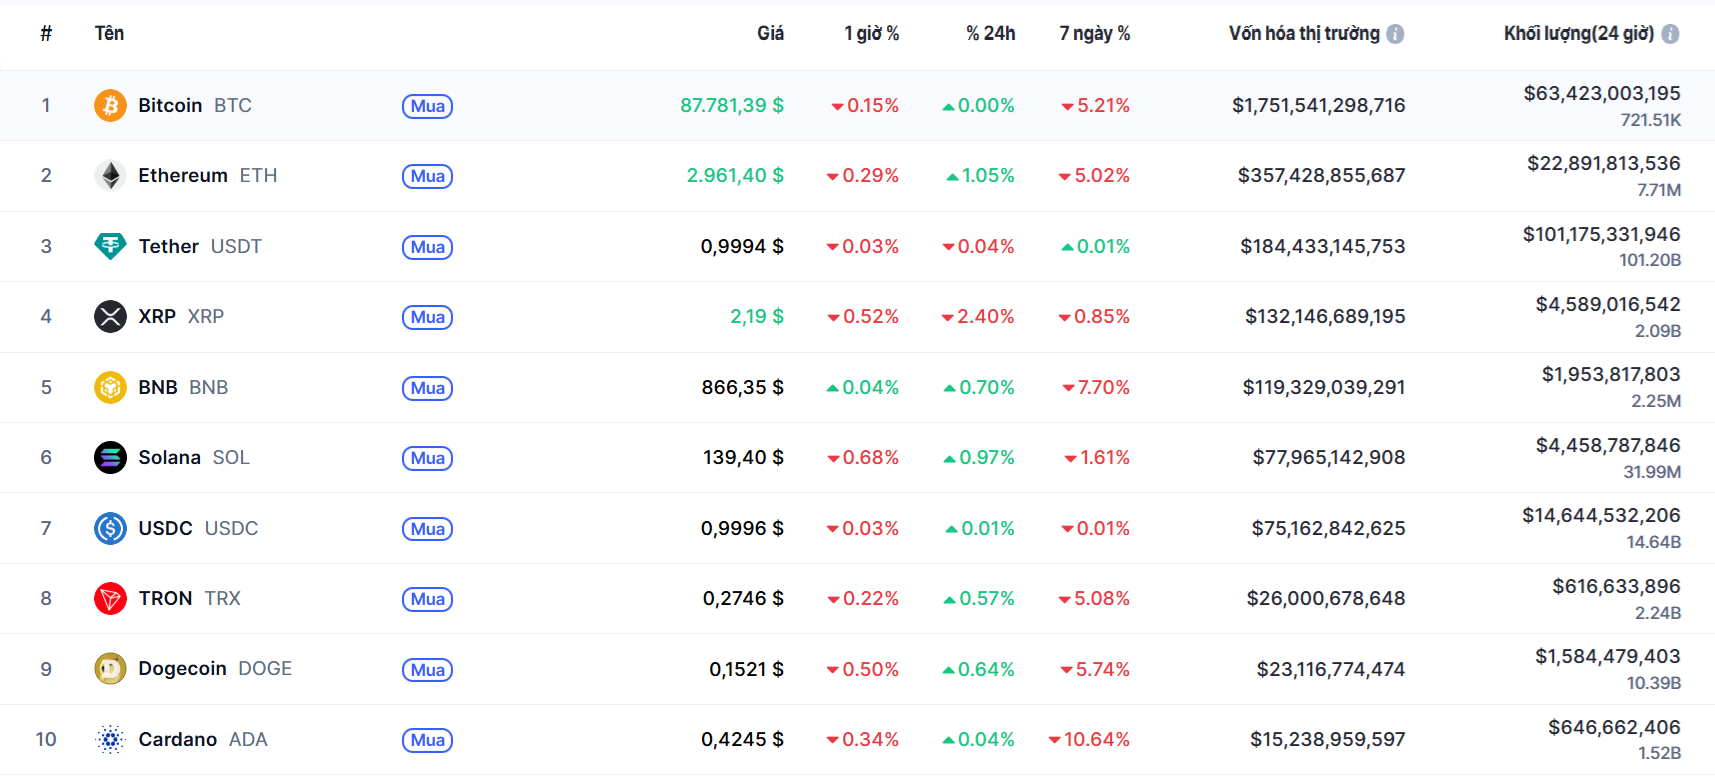Click the Dogecoin logo icon
The width and height of the screenshot is (1715, 780).
coord(110,669)
